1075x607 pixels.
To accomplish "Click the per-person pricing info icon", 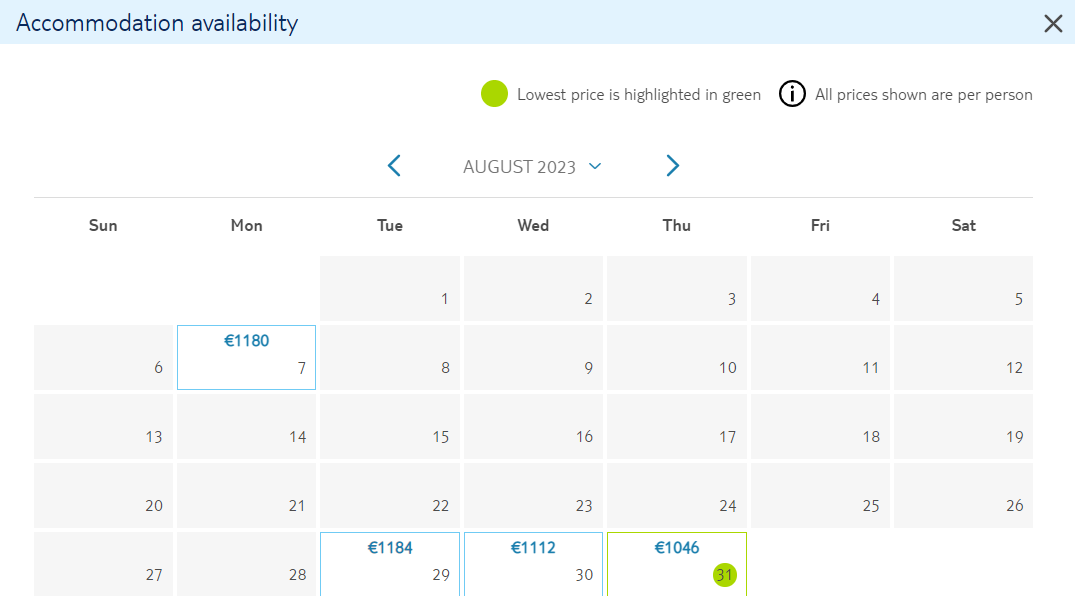I will 792,94.
